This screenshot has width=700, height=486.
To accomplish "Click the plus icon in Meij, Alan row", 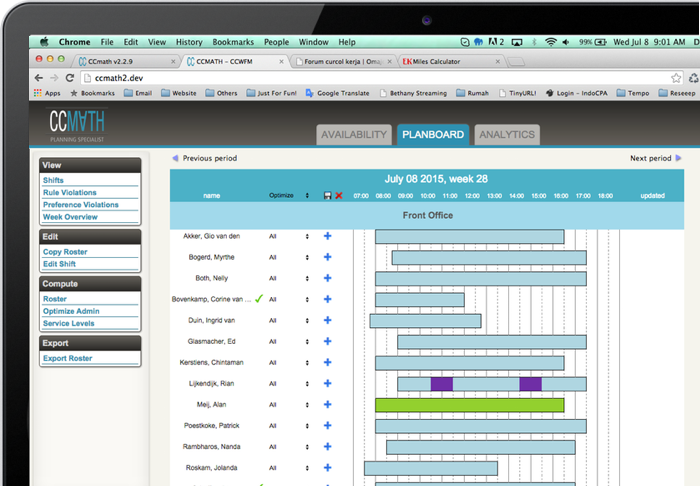I will tap(327, 404).
